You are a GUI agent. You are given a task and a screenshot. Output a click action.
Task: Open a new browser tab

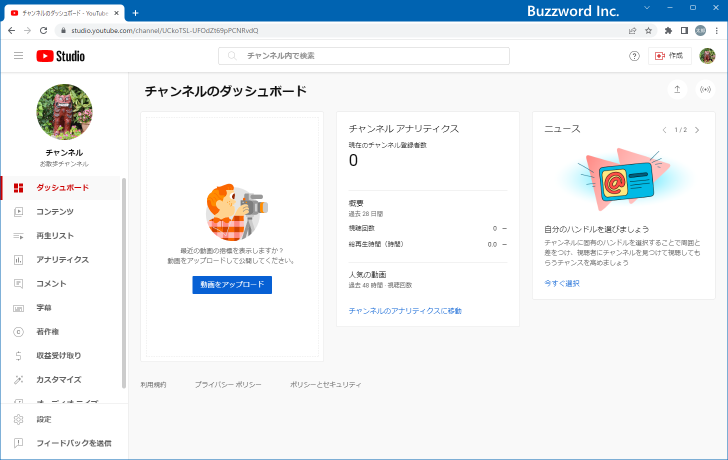point(135,13)
